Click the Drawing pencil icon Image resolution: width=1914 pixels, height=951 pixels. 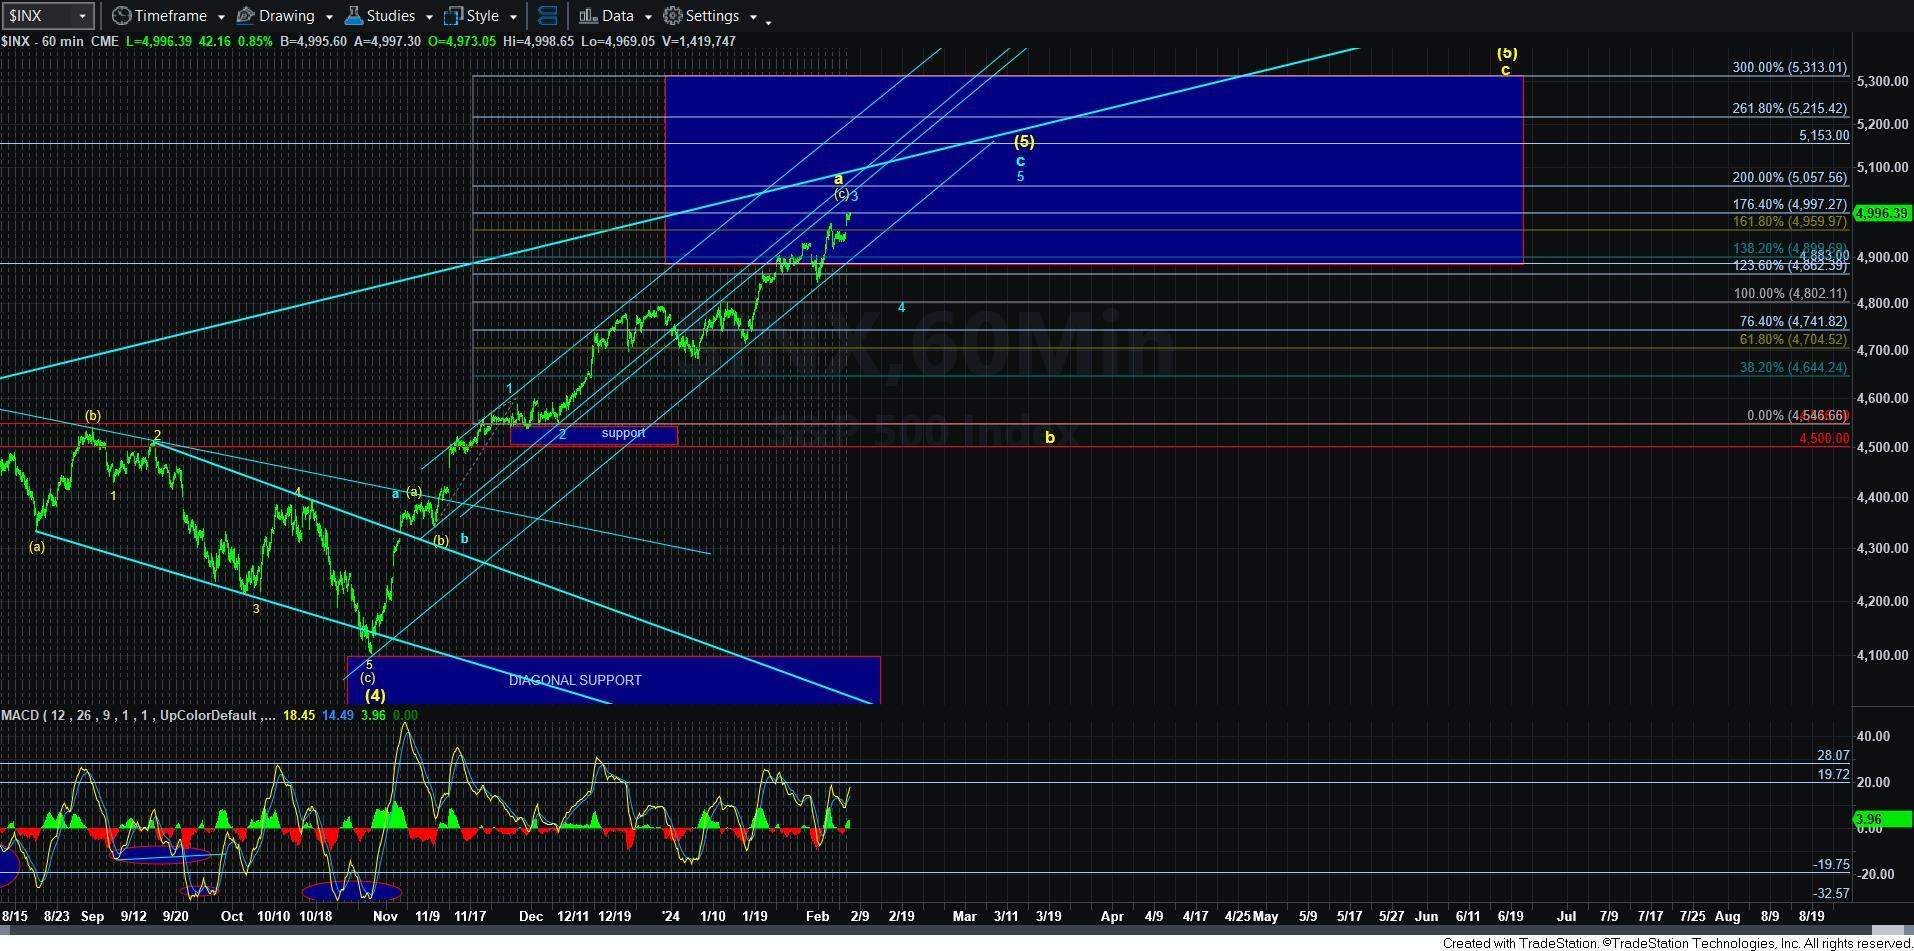click(x=246, y=16)
